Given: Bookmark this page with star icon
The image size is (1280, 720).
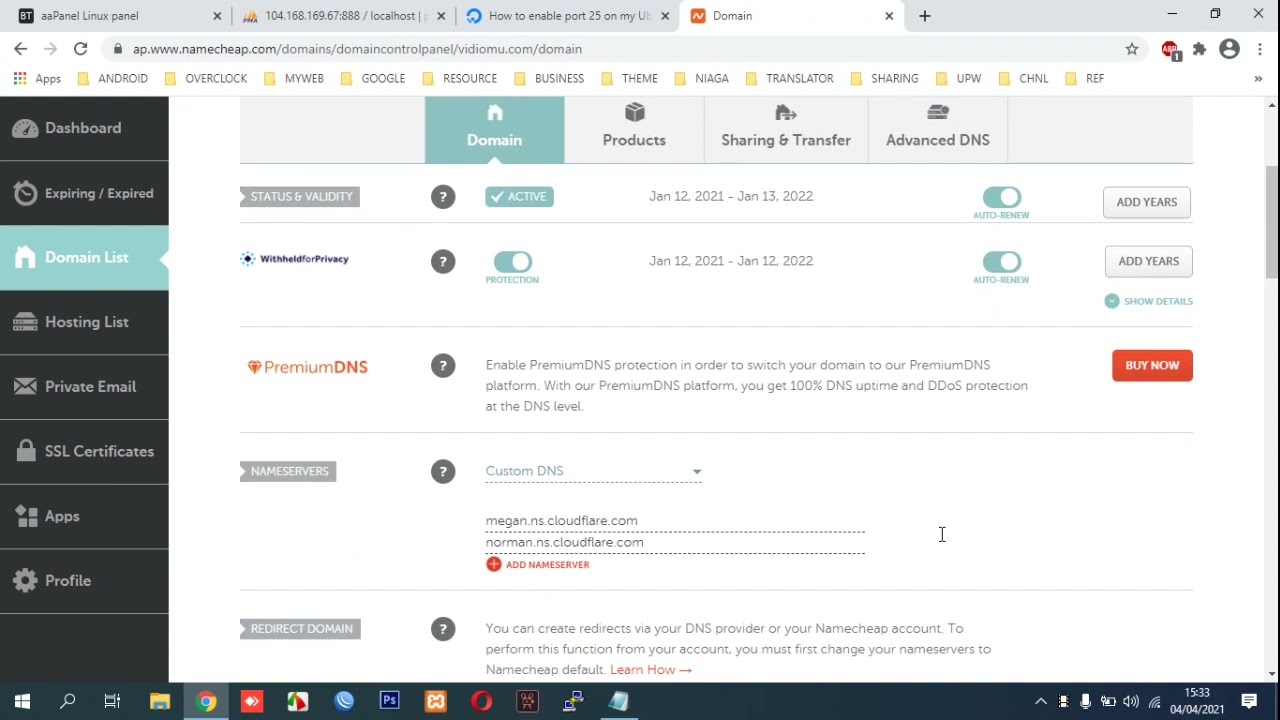Looking at the screenshot, I should (x=1132, y=49).
